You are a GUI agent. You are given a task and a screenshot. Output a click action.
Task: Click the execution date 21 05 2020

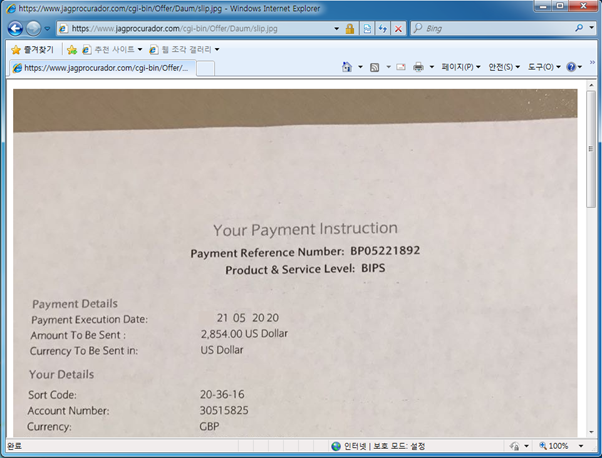tap(248, 318)
